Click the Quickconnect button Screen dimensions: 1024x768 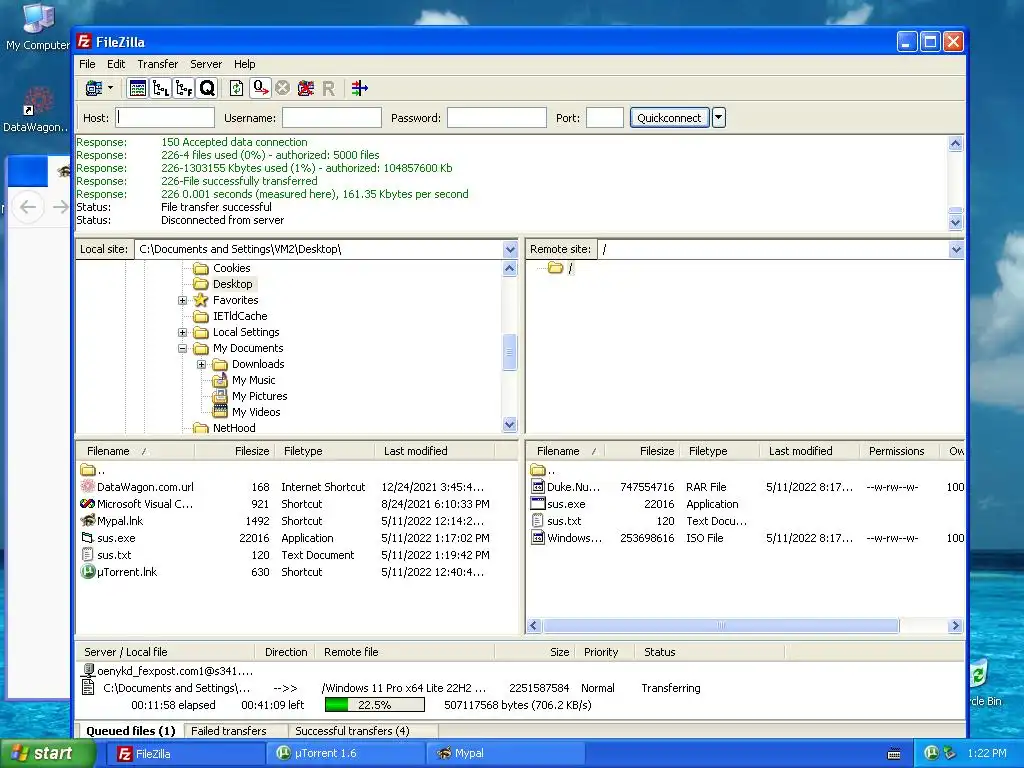point(669,118)
